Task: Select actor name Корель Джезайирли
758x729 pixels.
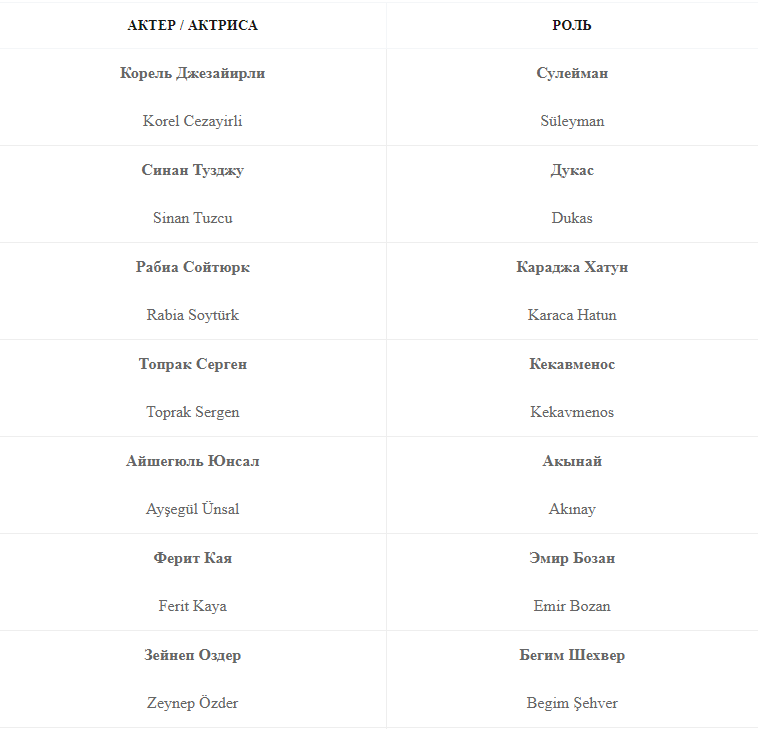Action: pos(192,73)
